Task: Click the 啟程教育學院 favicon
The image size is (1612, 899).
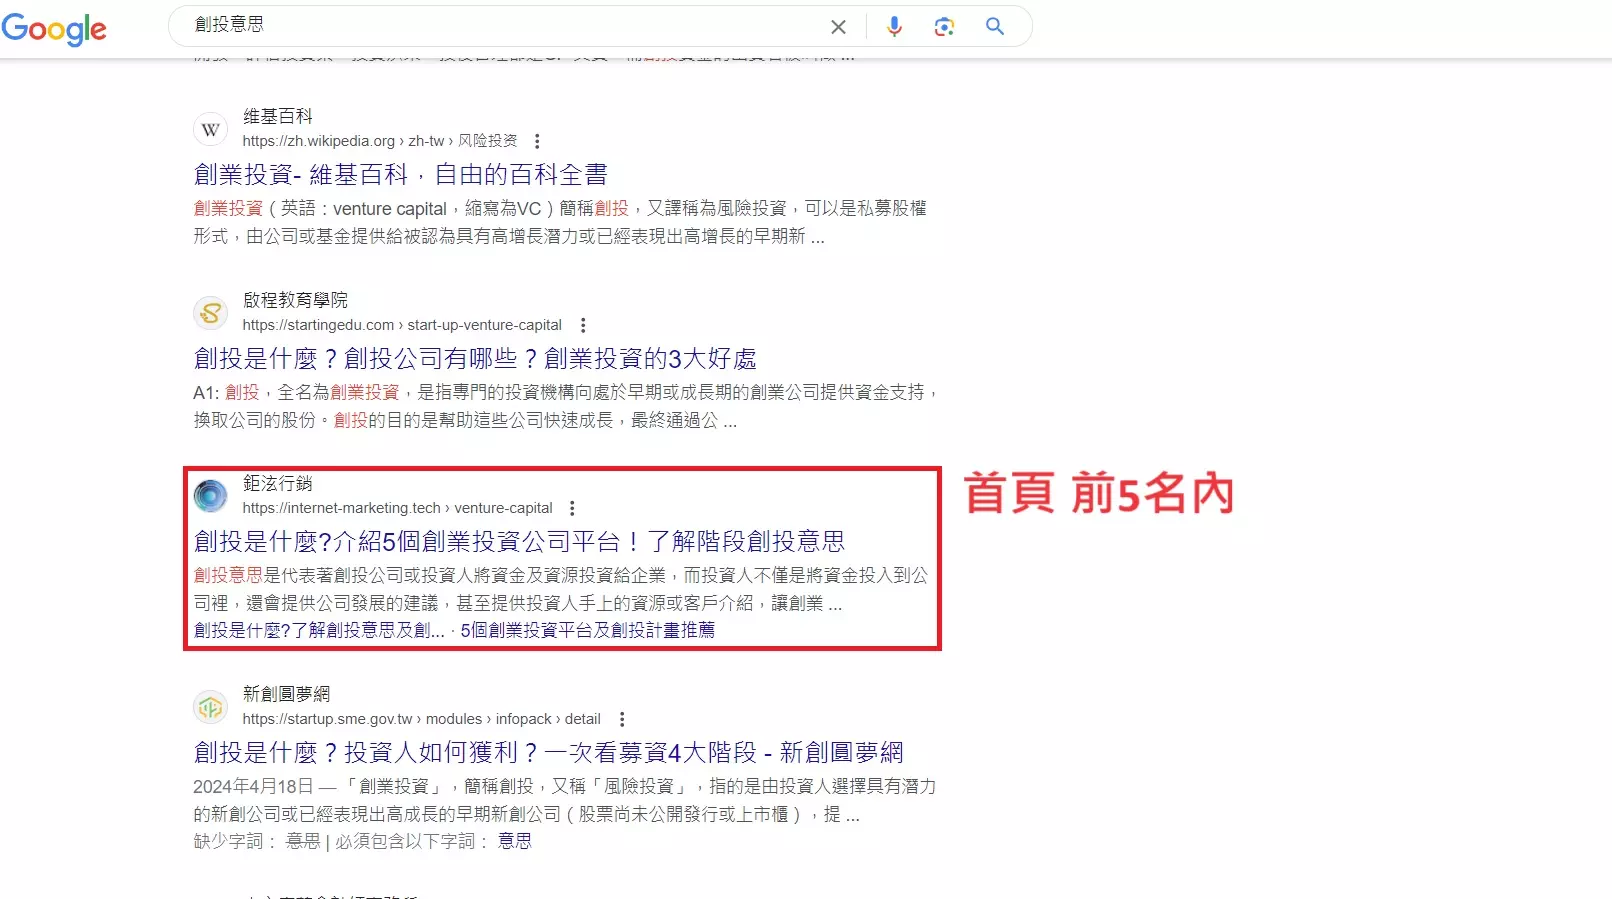Action: pyautogui.click(x=210, y=313)
